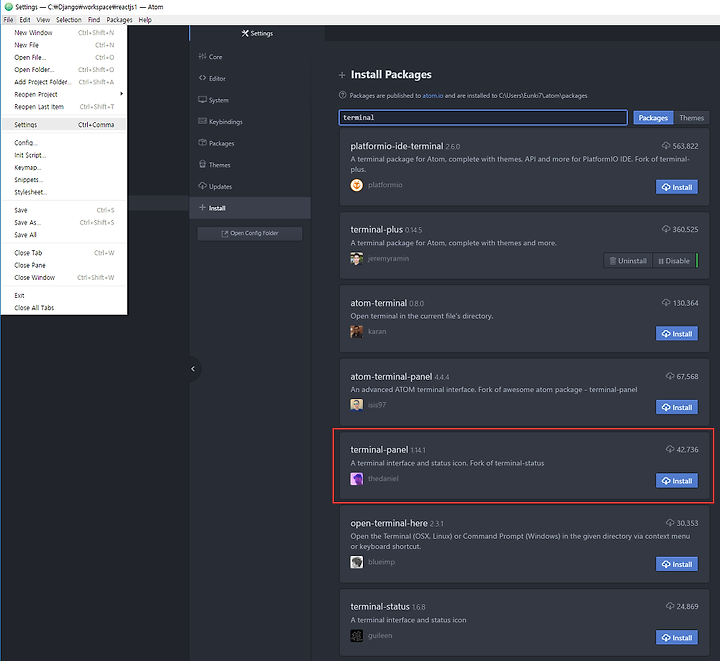The image size is (720, 661).
Task: Disable terminal-plus package
Action: 674,261
